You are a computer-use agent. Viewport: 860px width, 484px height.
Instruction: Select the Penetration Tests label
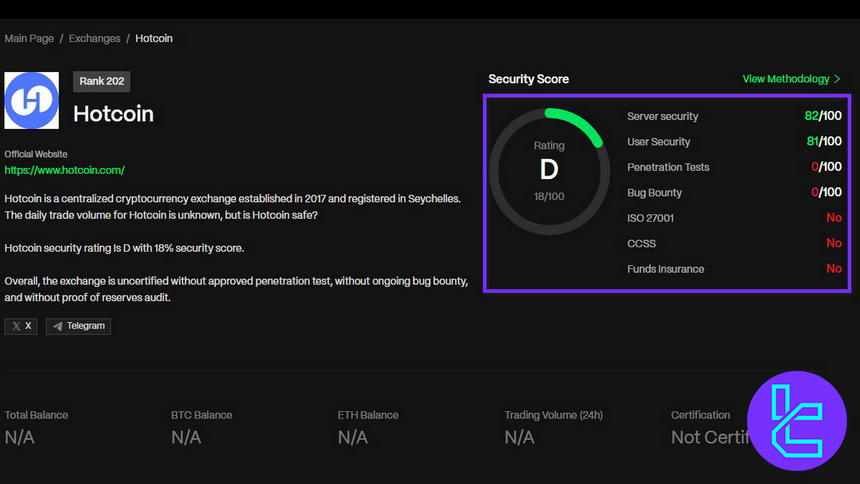click(668, 167)
